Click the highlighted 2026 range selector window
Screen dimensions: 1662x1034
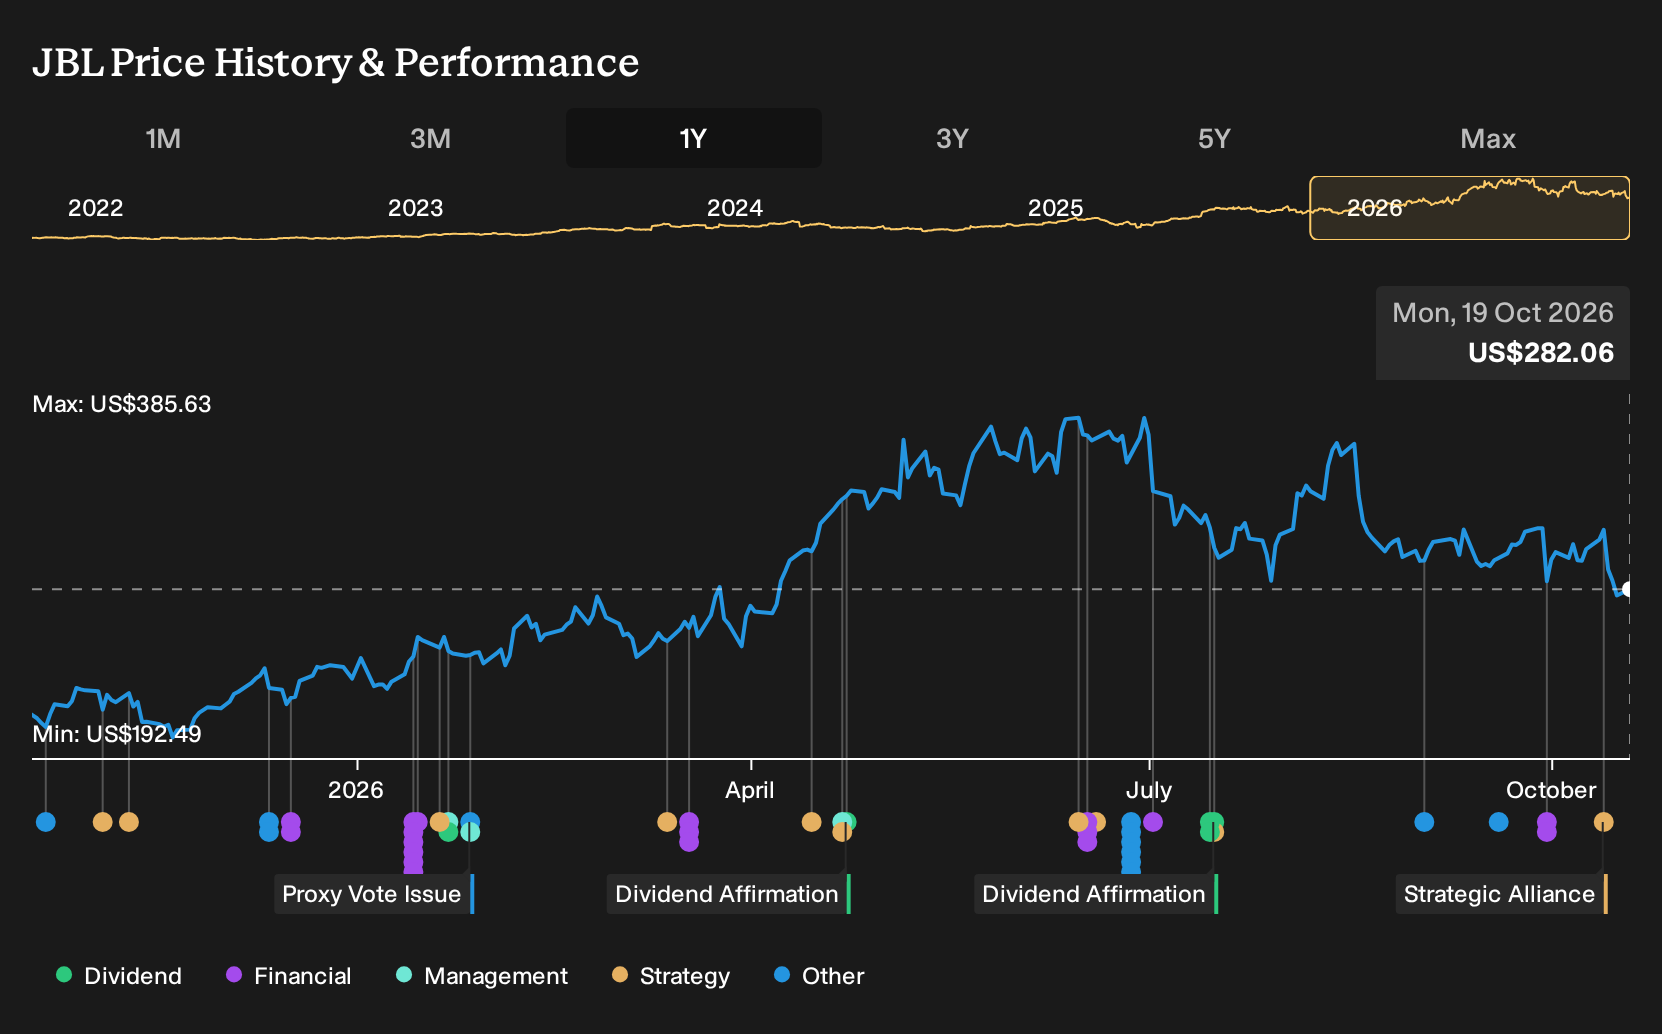pos(1470,208)
